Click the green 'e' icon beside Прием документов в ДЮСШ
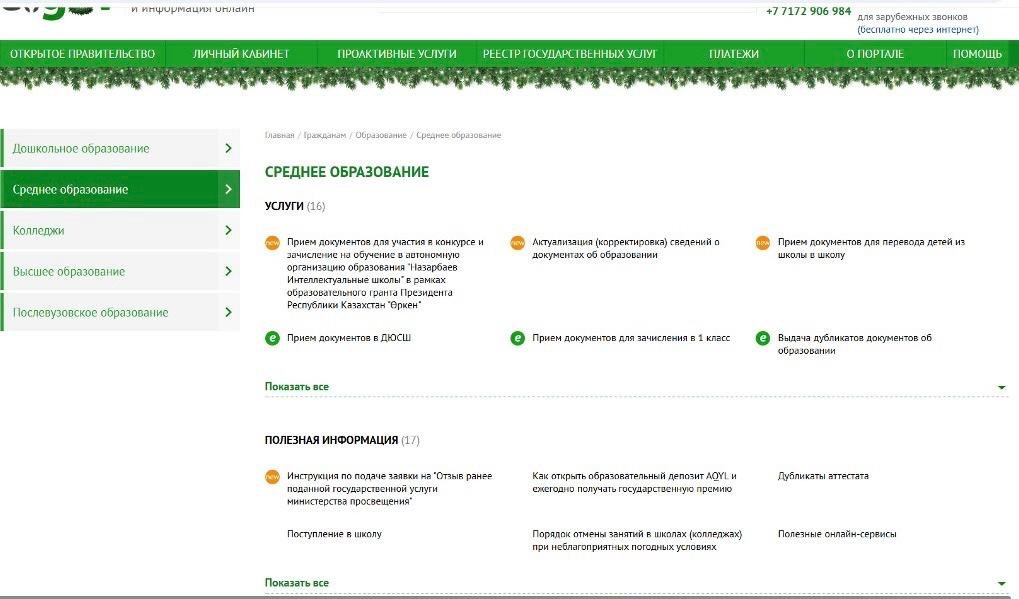 [272, 338]
